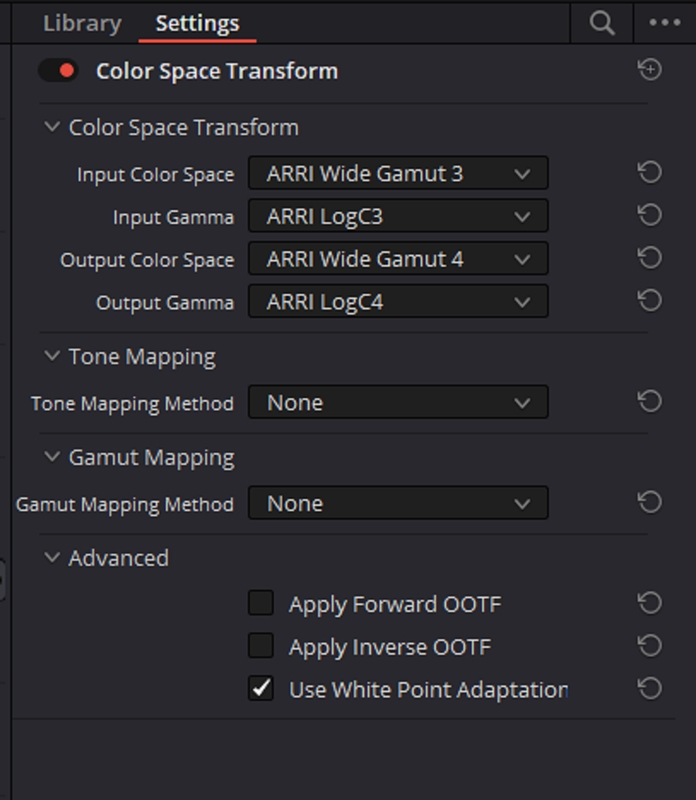Screen dimensions: 696x800
Task: Click the Output Color Space label
Action: [x=147, y=260]
